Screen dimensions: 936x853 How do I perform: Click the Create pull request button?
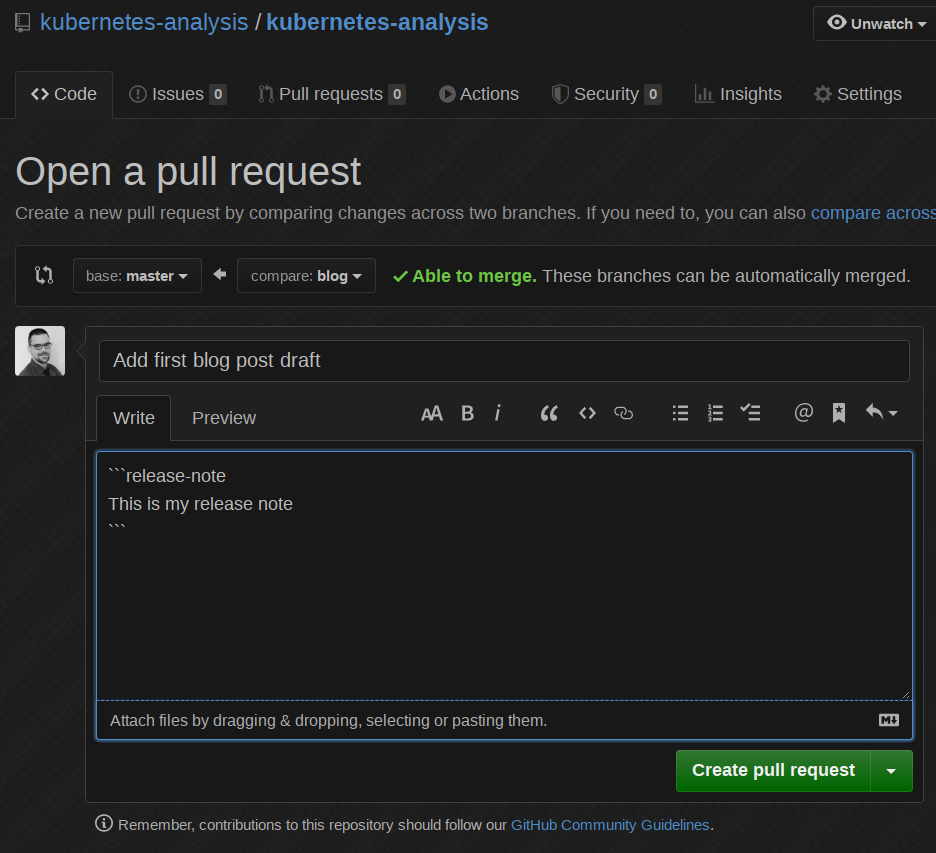point(773,771)
